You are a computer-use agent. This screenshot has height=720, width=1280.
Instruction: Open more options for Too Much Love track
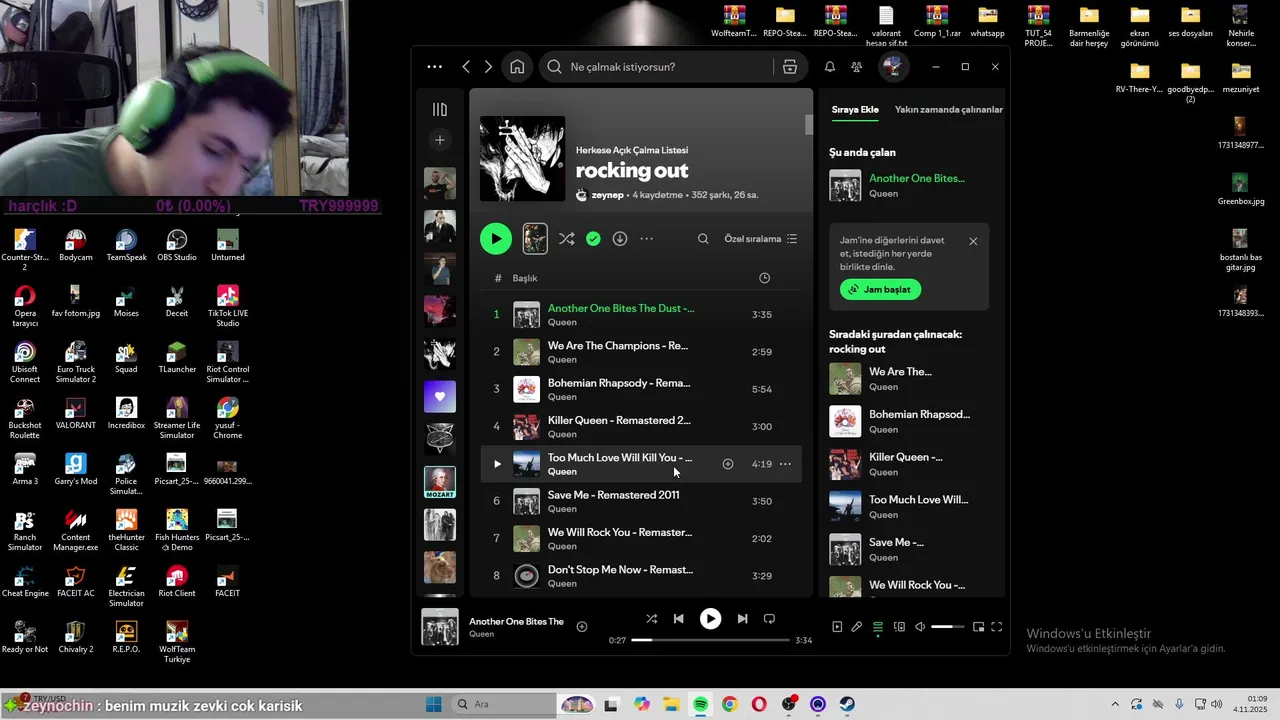(785, 464)
